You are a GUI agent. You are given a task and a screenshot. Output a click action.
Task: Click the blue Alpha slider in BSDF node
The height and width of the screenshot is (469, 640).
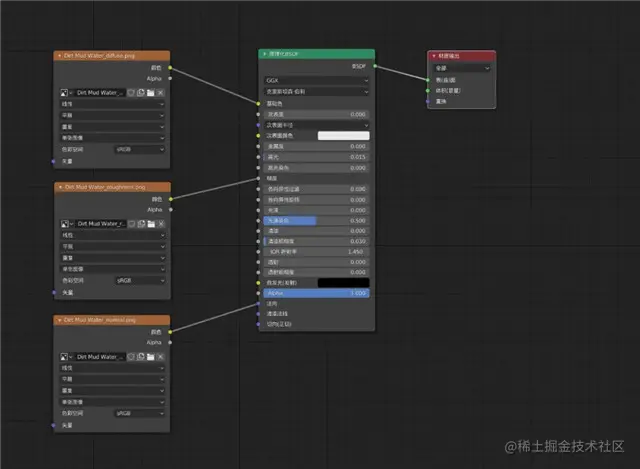point(317,293)
